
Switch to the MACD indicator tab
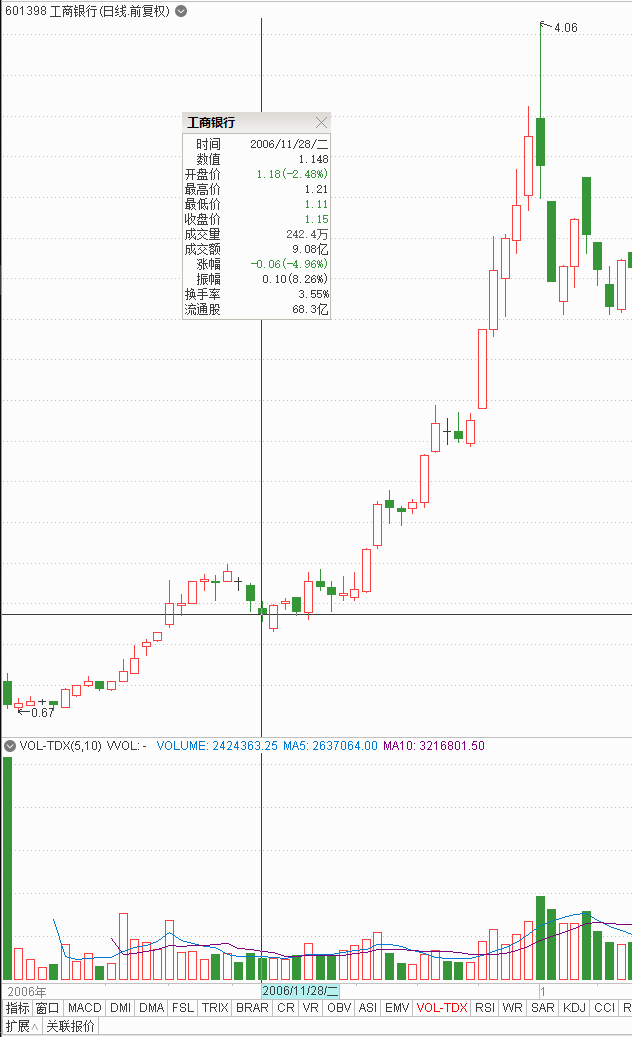[x=85, y=1008]
